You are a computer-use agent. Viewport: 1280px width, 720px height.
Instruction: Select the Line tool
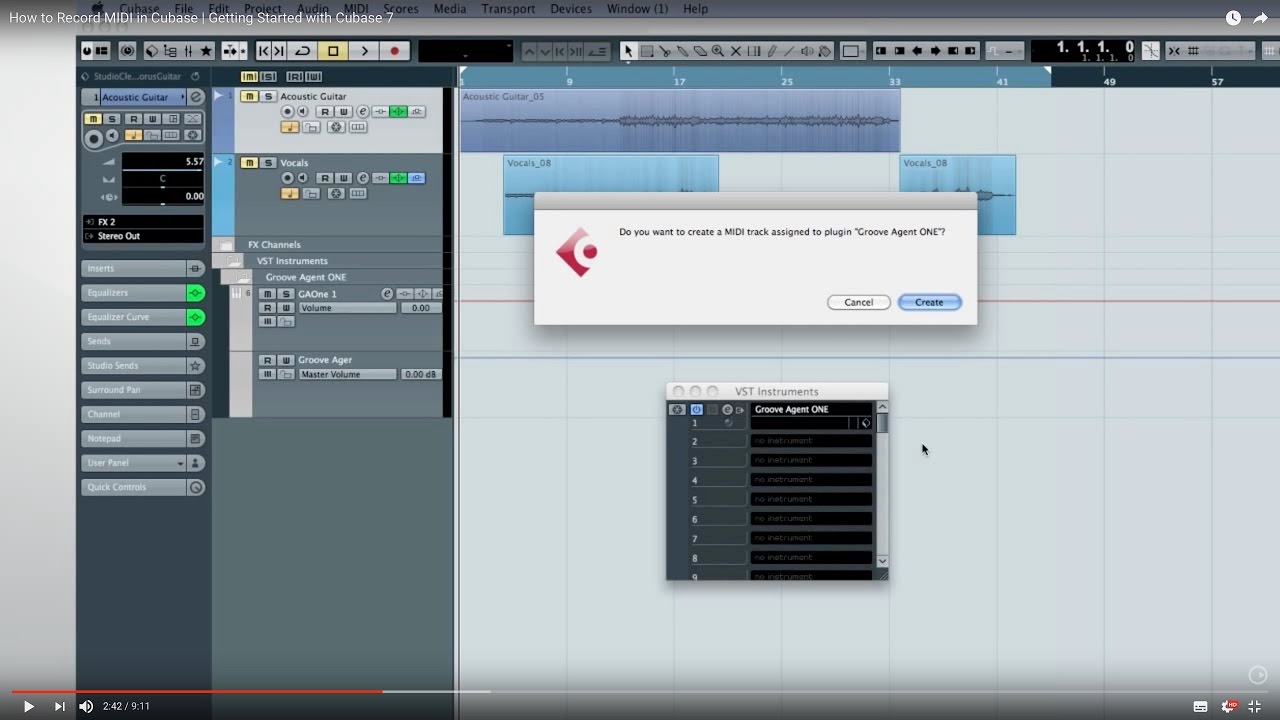click(790, 51)
